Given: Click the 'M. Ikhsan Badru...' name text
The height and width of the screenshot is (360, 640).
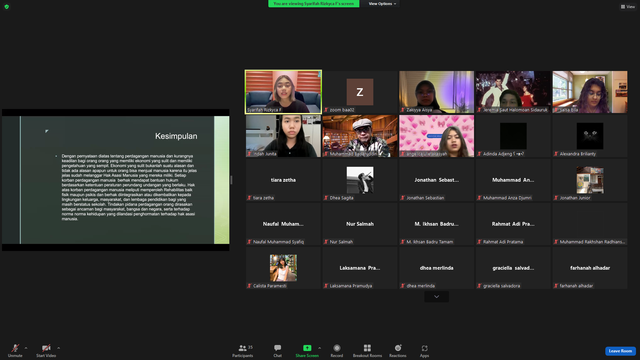Looking at the screenshot, I should [x=436, y=224].
